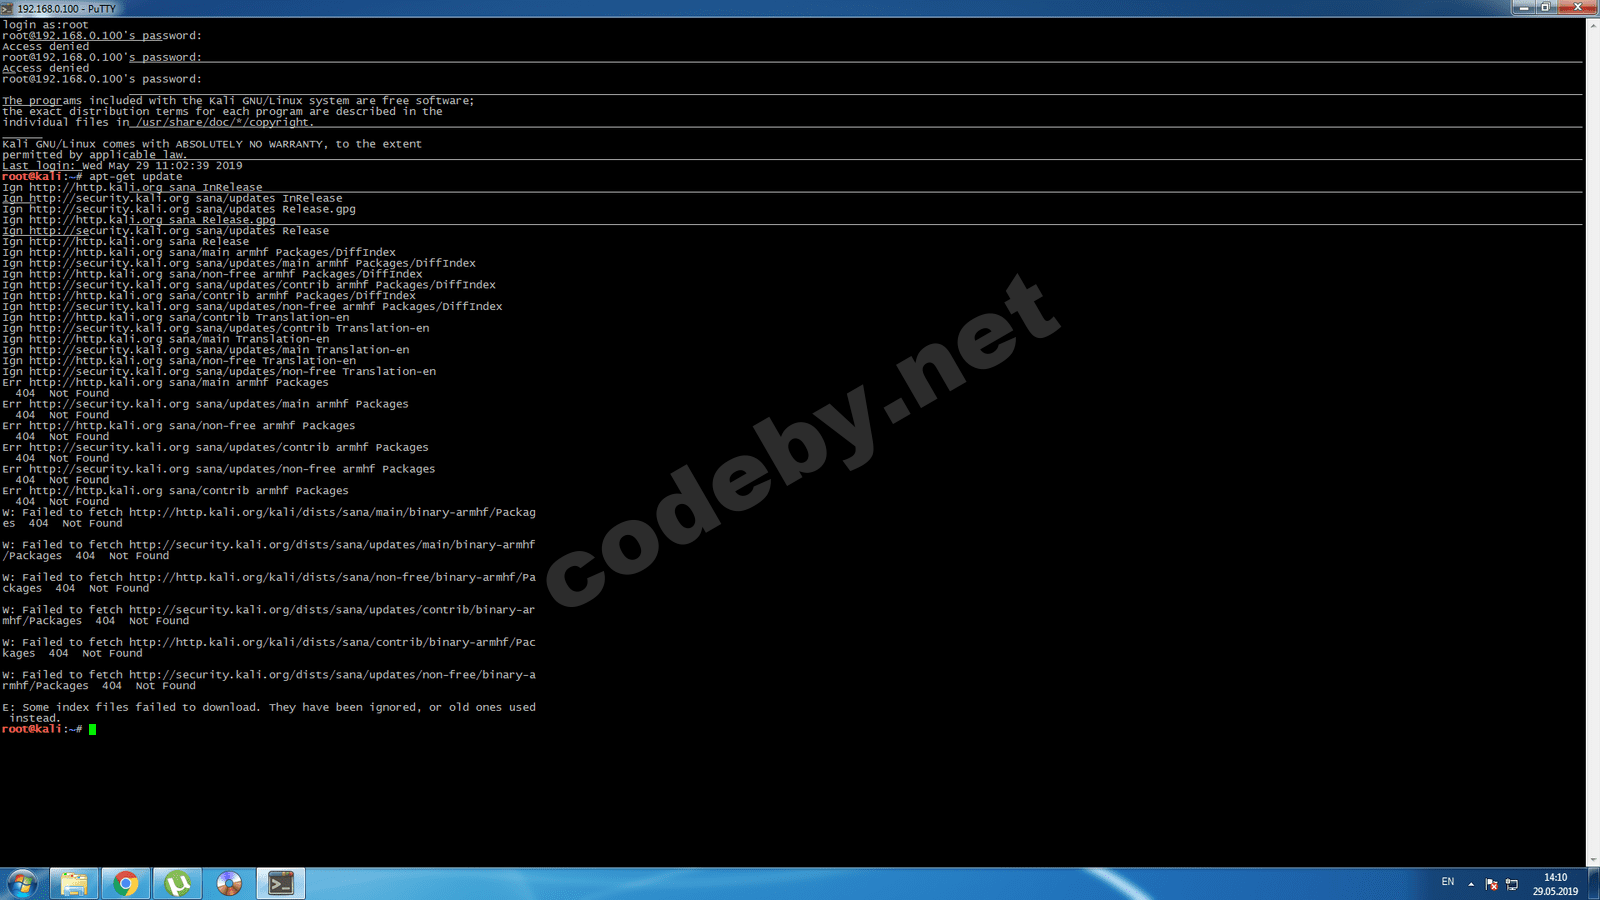The width and height of the screenshot is (1600, 900).
Task: Click 'permitted by applicable law.' text
Action: click(95, 155)
